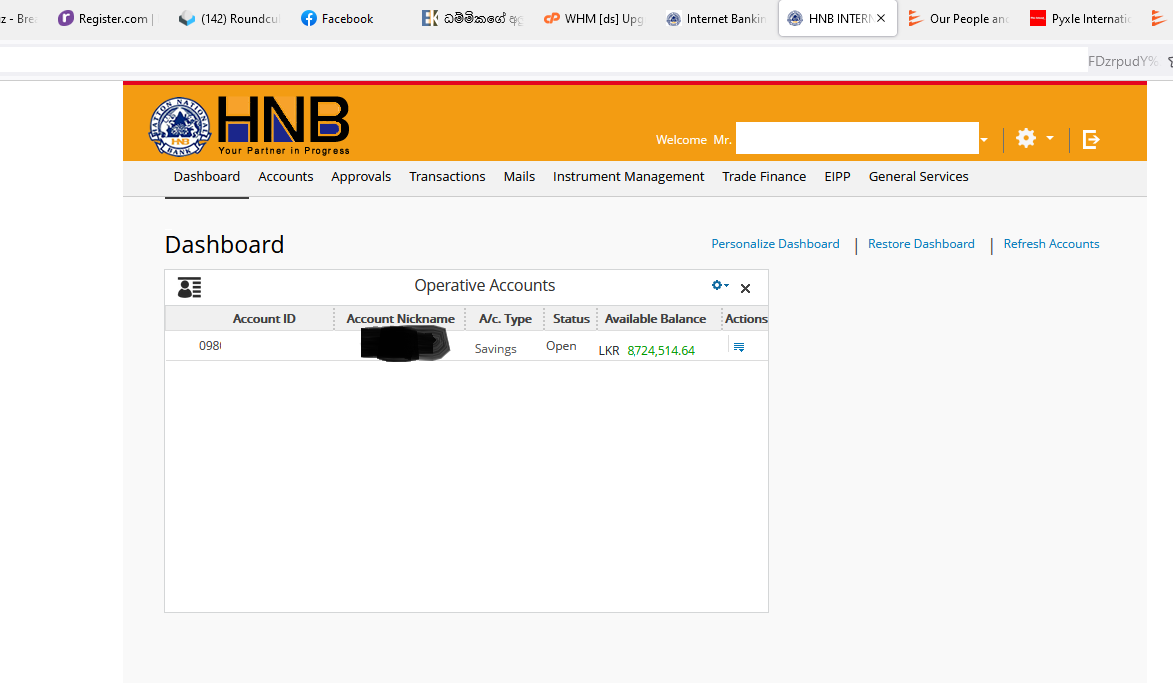1173x683 pixels.
Task: Click the Internet Banking tab favicon
Action: (673, 19)
